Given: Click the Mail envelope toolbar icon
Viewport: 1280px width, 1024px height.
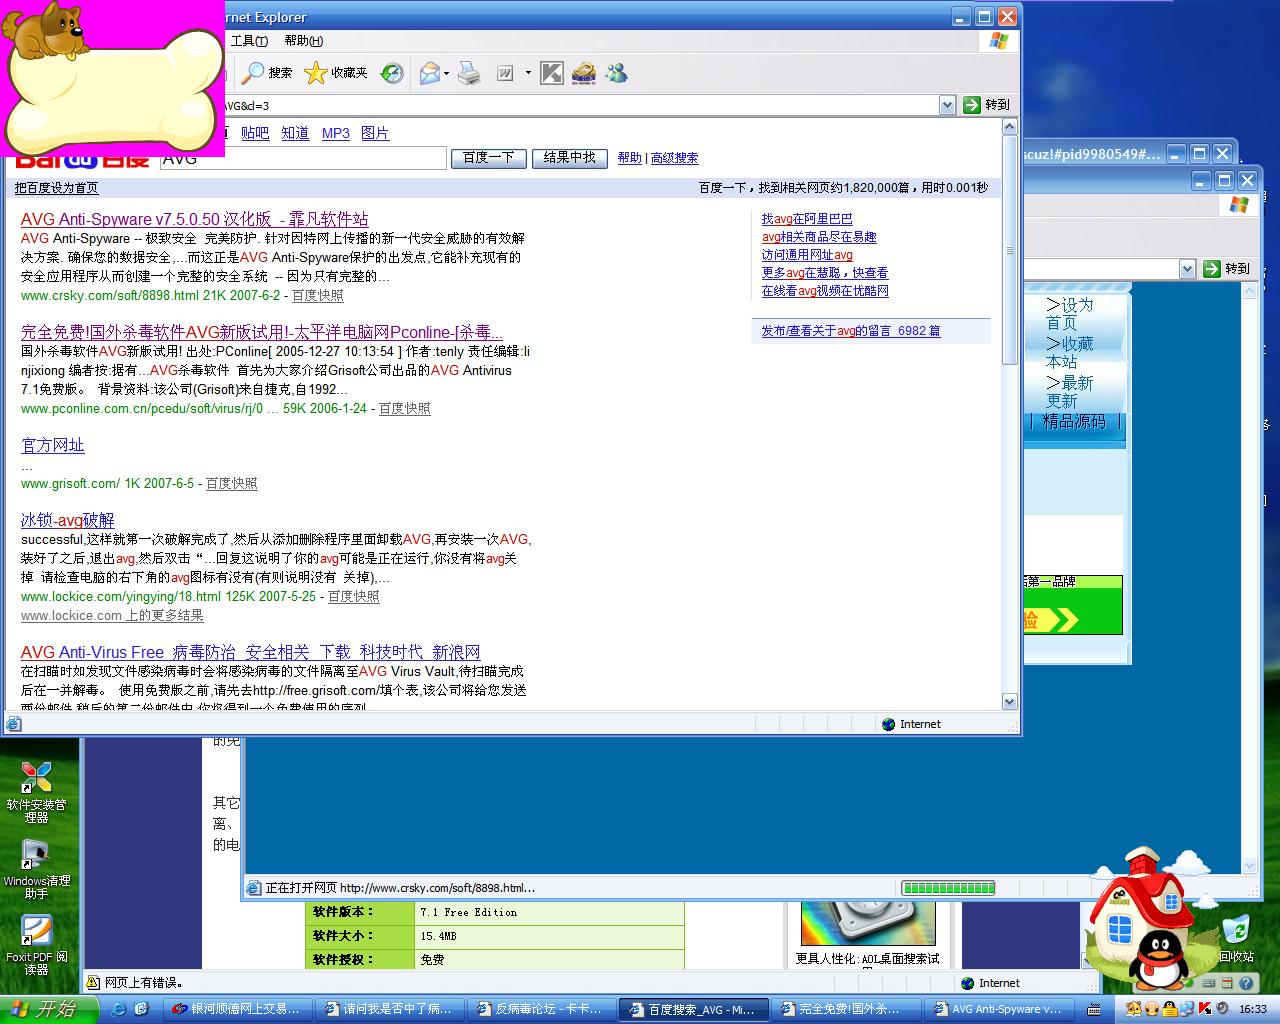Looking at the screenshot, I should tap(430, 73).
